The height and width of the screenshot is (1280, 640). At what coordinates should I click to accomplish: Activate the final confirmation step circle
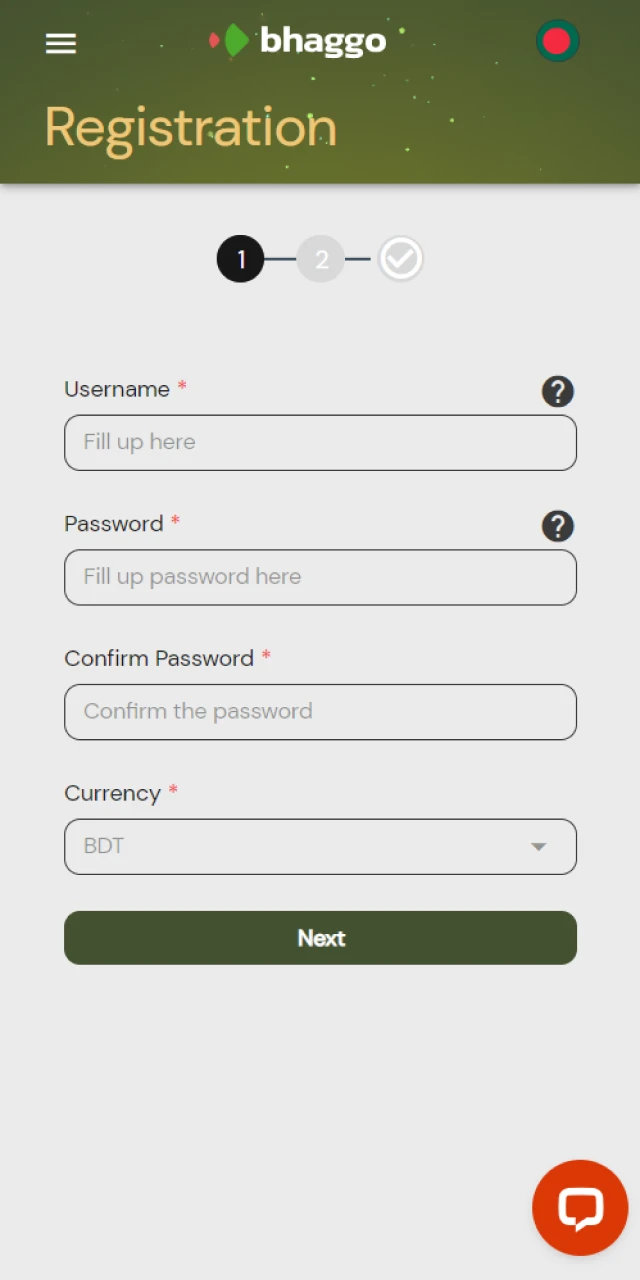pyautogui.click(x=400, y=258)
